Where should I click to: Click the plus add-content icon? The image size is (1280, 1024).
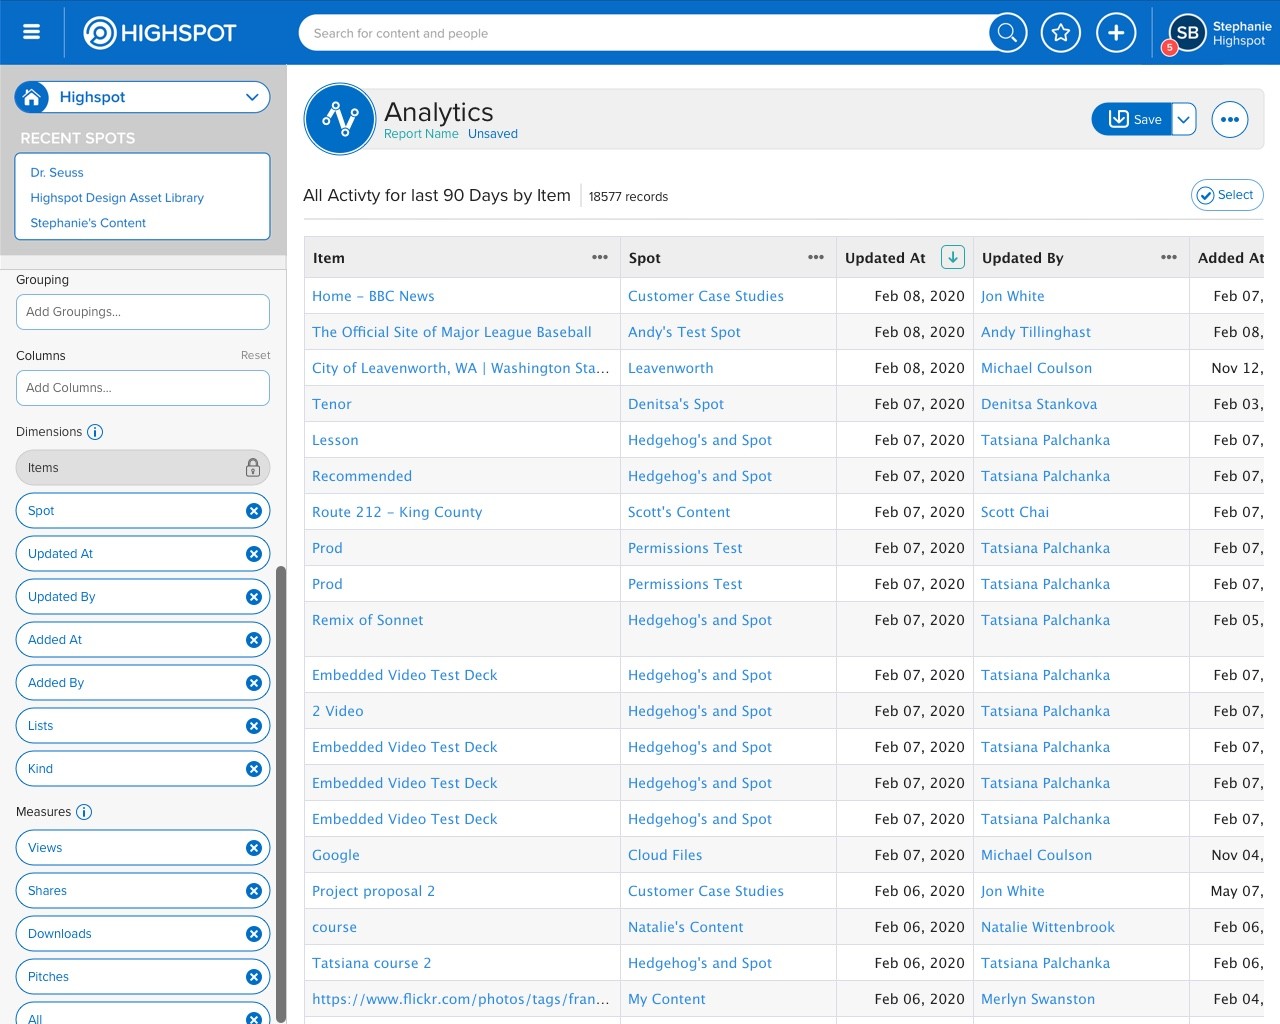tap(1116, 33)
